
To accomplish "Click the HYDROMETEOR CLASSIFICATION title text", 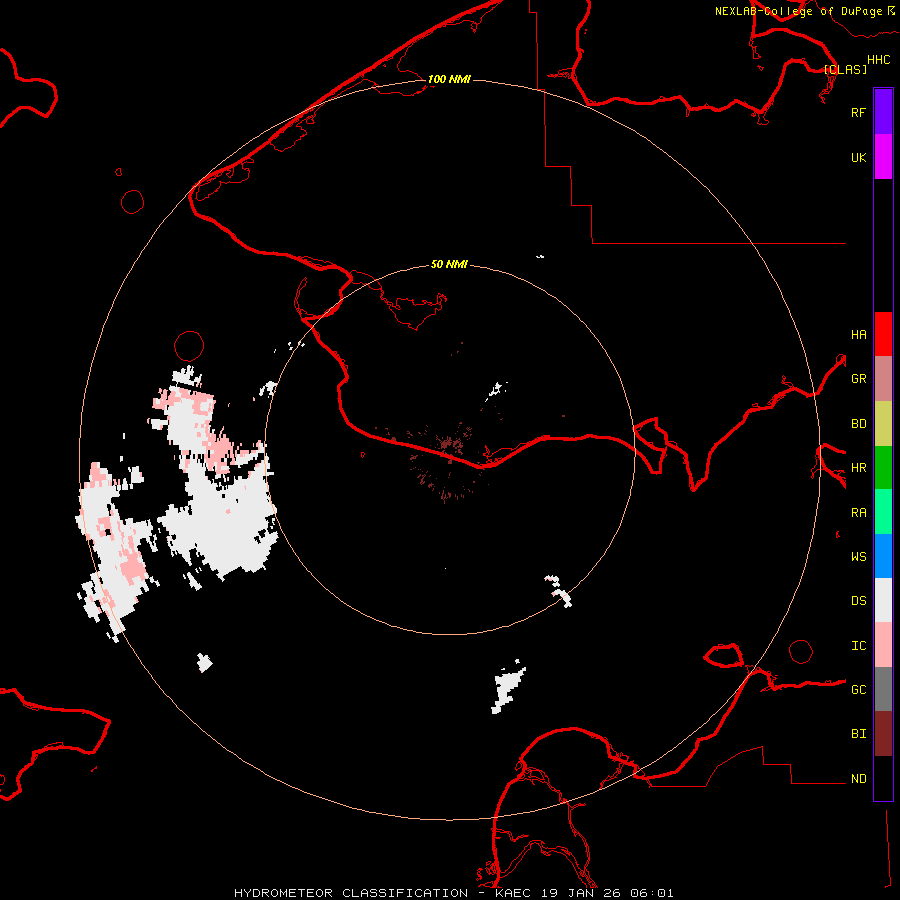I will click(351, 893).
